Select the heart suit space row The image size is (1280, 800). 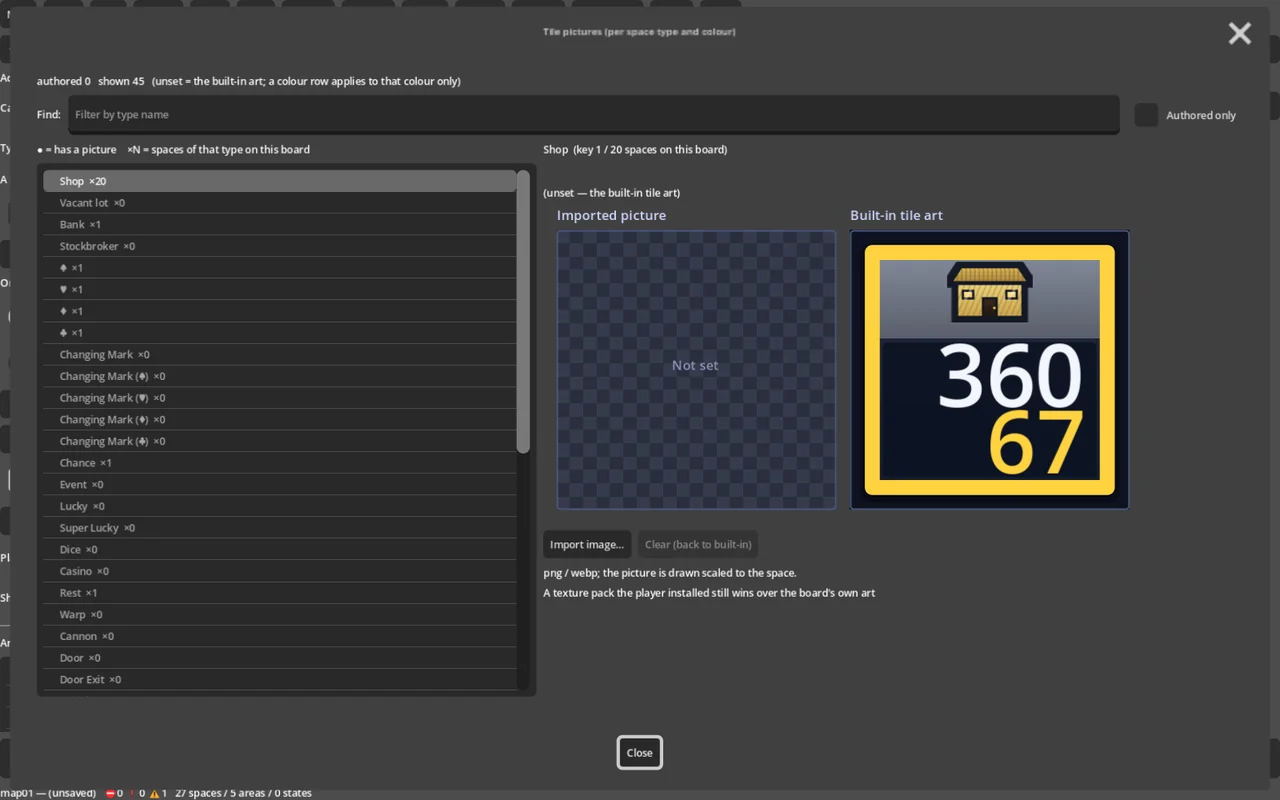coord(280,290)
